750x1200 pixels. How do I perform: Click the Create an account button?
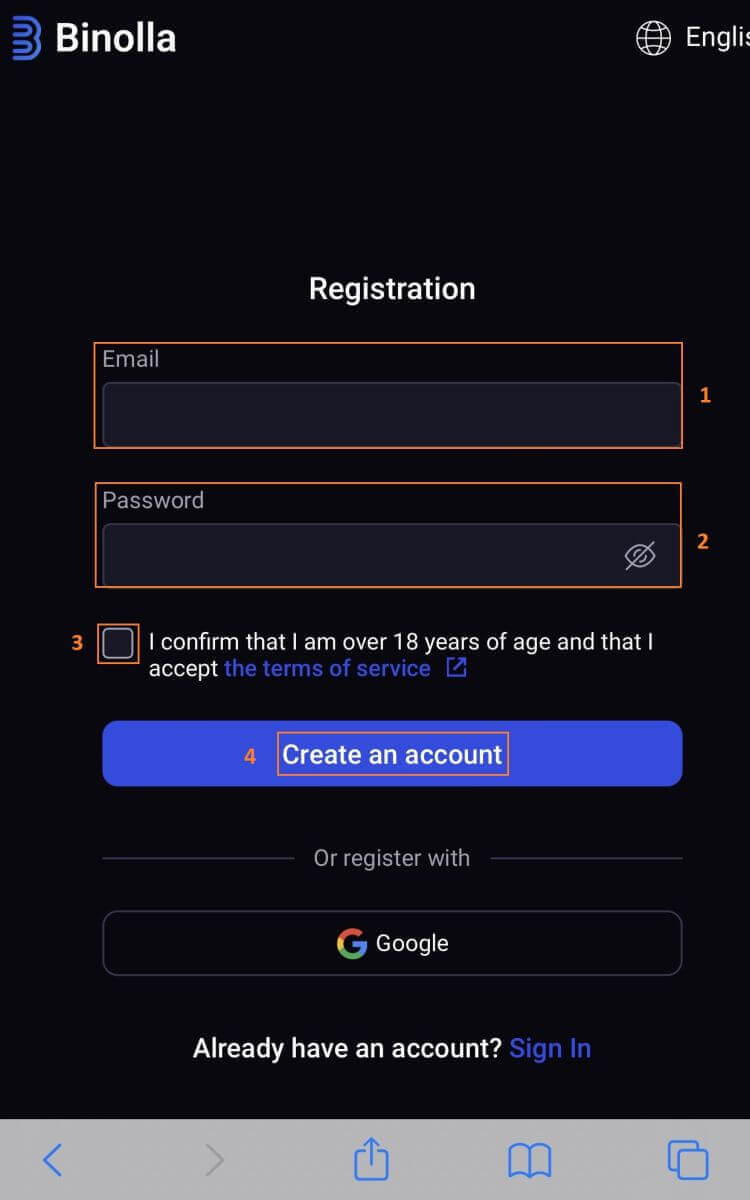(392, 754)
